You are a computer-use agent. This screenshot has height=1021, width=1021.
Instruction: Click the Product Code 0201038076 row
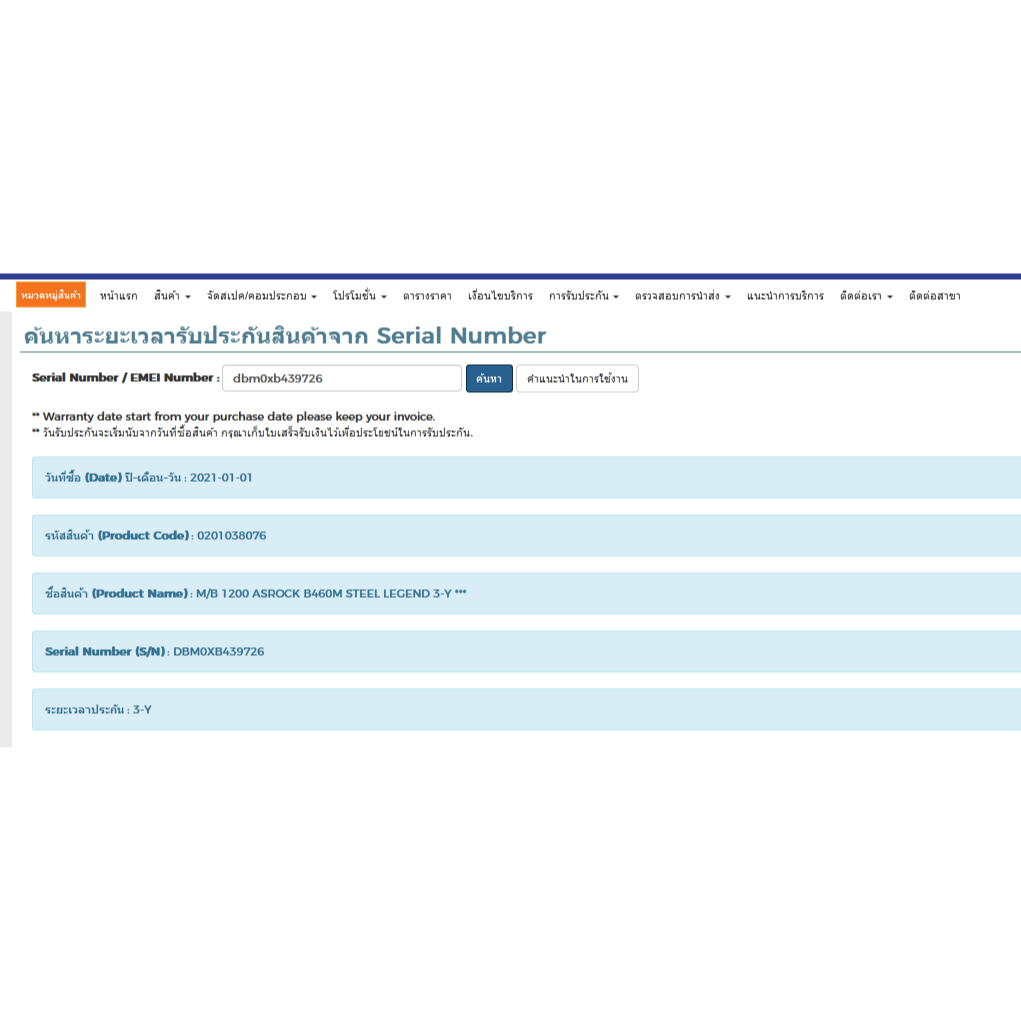[x=526, y=536]
